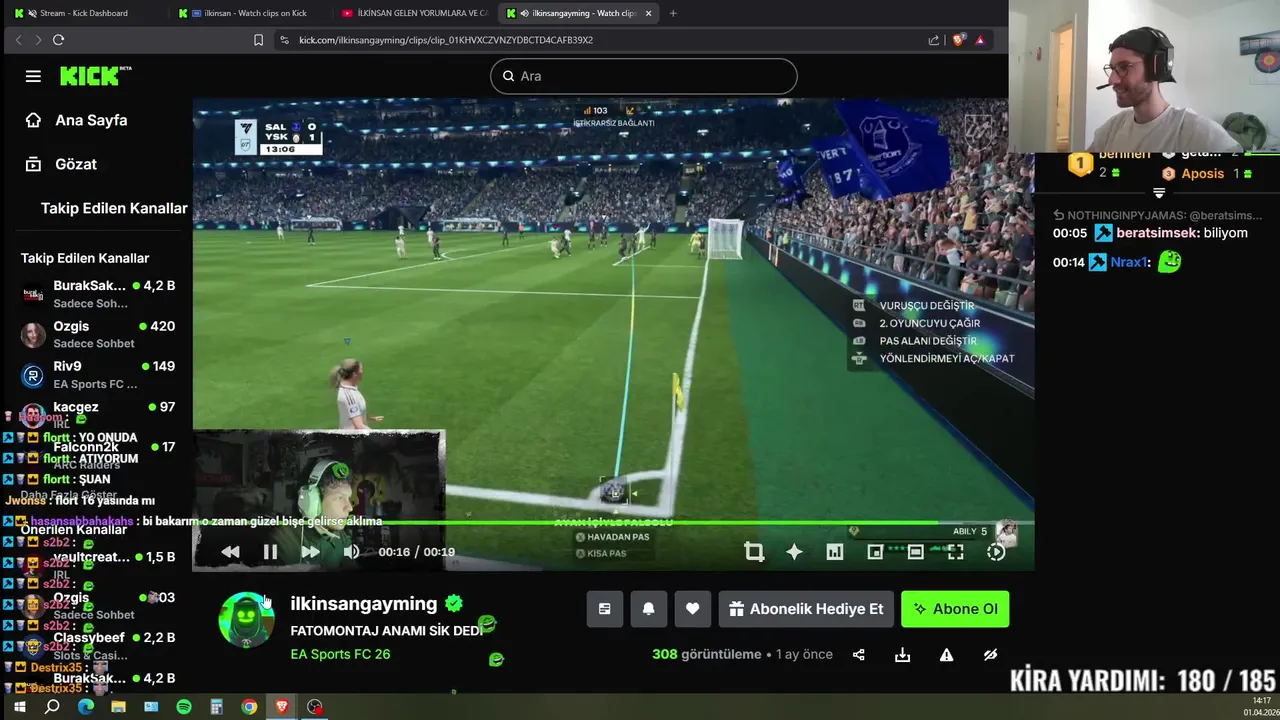Click beratsimsek username in chat
This screenshot has width=1280, height=720.
[1158, 233]
